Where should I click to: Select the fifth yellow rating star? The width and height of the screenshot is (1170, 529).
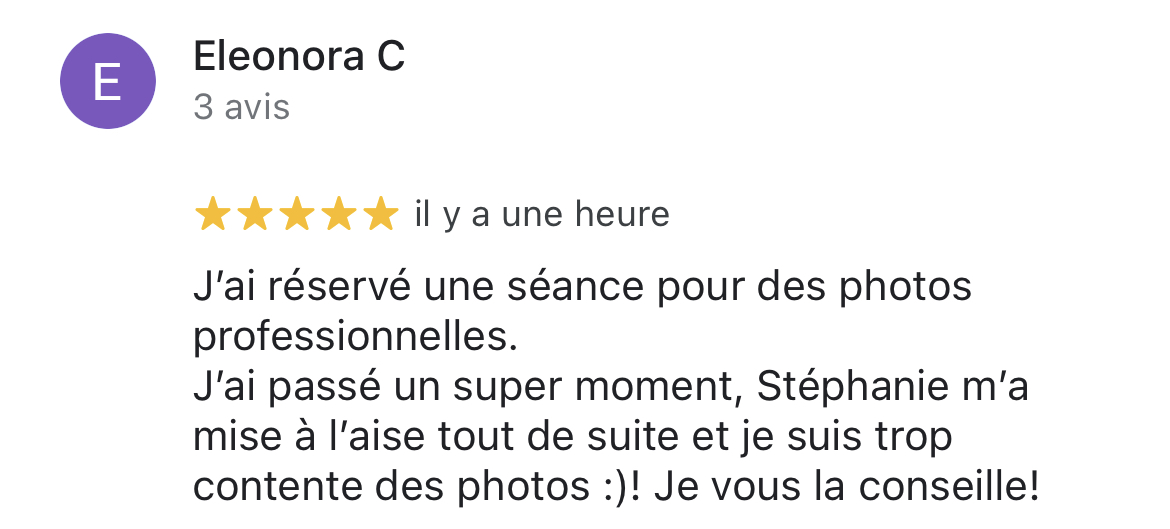click(381, 214)
